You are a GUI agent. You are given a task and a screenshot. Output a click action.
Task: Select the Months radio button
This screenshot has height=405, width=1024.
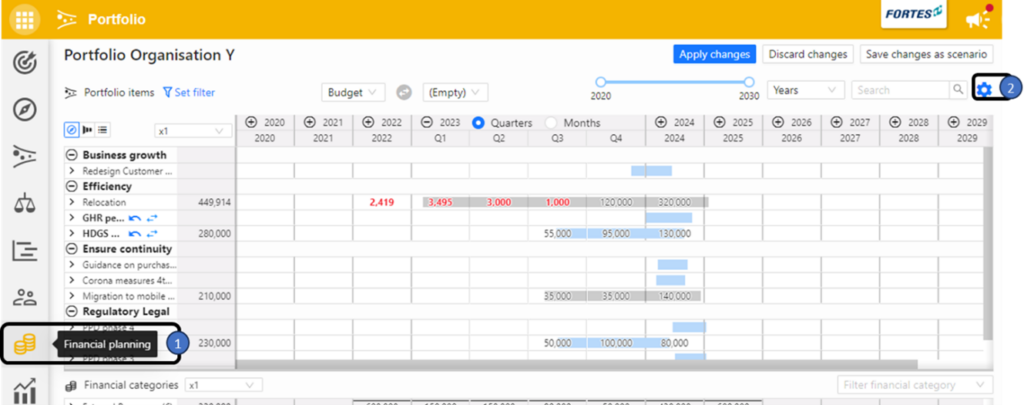551,122
